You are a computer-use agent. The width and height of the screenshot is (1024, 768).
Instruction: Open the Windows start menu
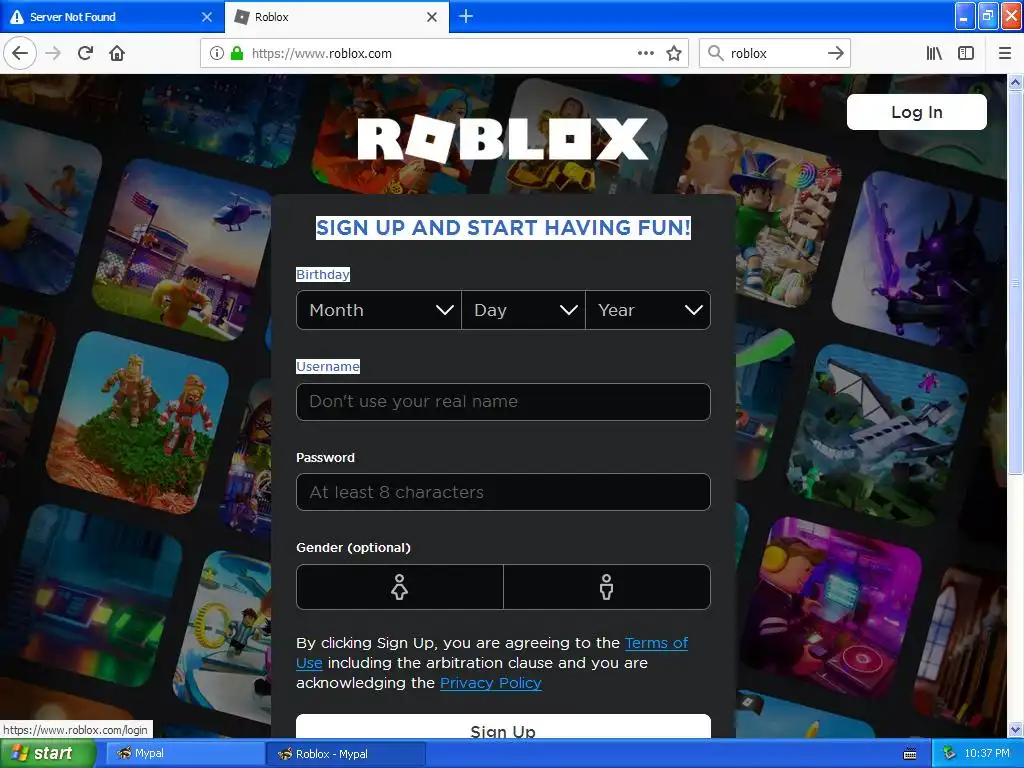[x=47, y=753]
